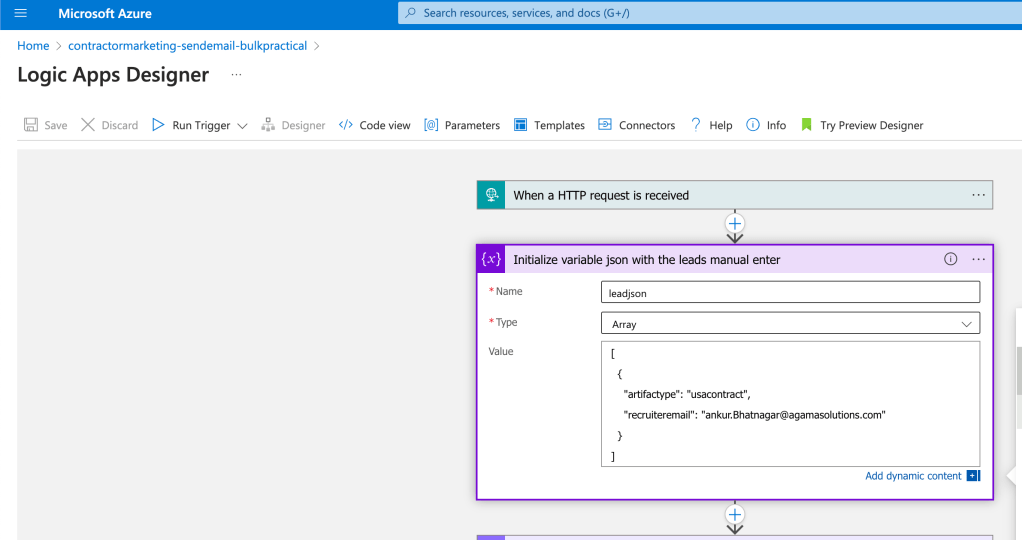Click the vertical scrollbar of the designer canvas
This screenshot has width=1022, height=540.
pos(1018,372)
